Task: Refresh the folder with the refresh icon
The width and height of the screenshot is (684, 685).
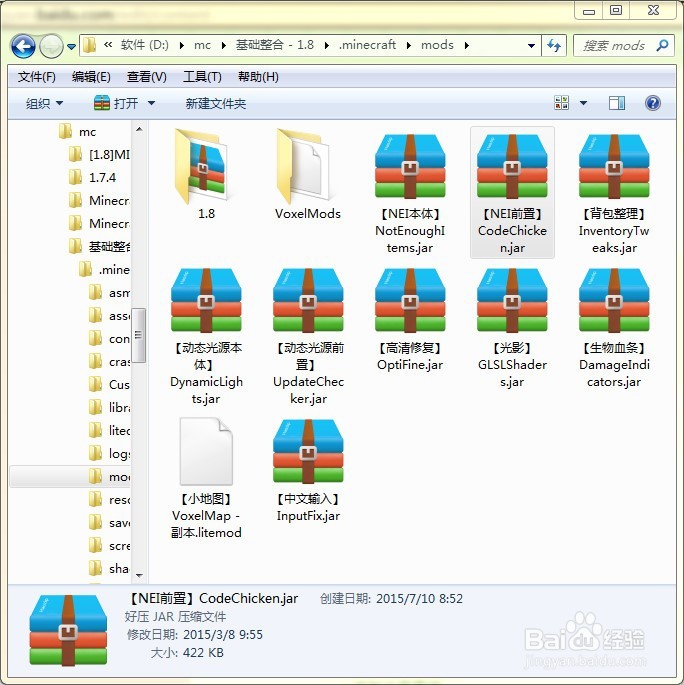Action: point(554,45)
